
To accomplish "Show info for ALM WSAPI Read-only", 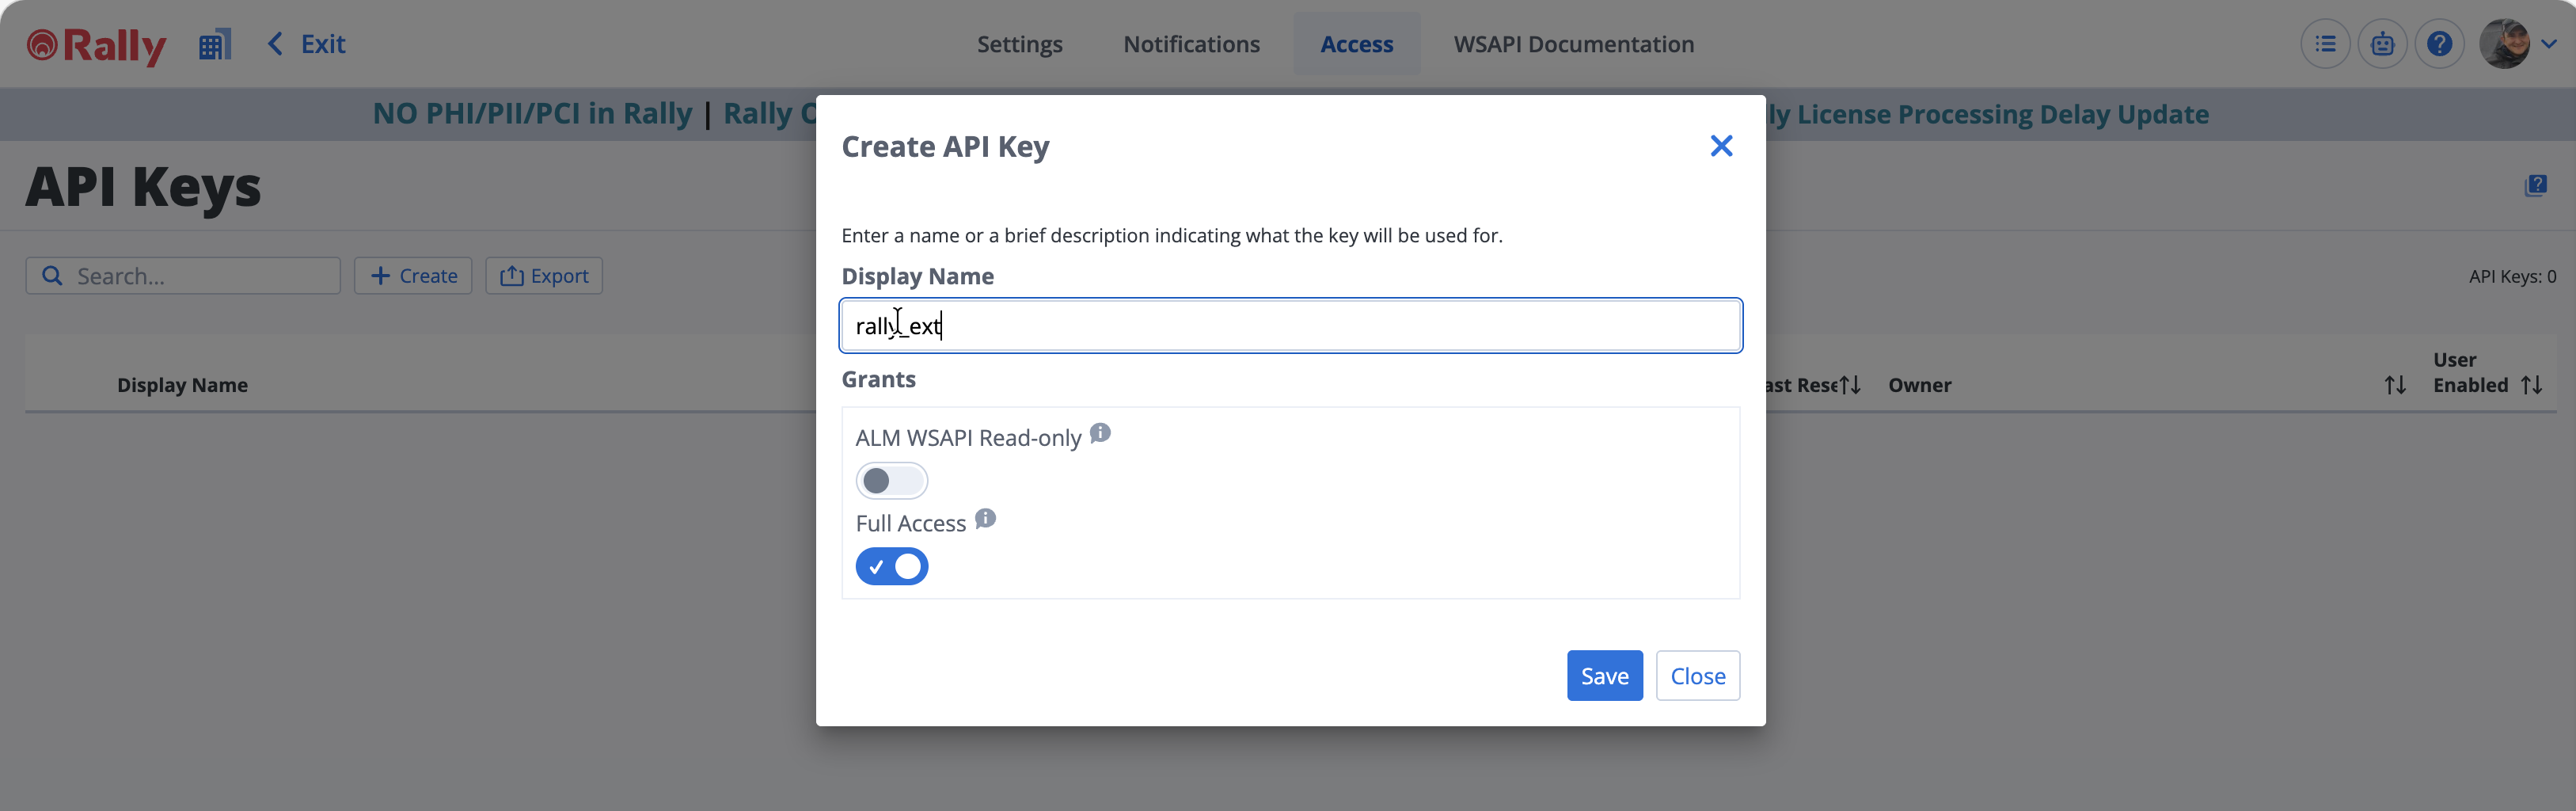I will 1100,433.
